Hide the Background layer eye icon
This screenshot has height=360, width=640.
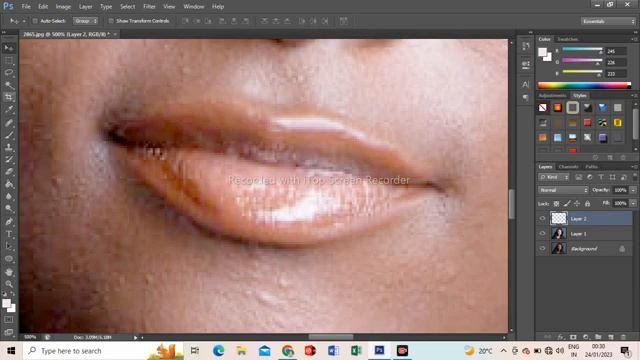[542, 249]
